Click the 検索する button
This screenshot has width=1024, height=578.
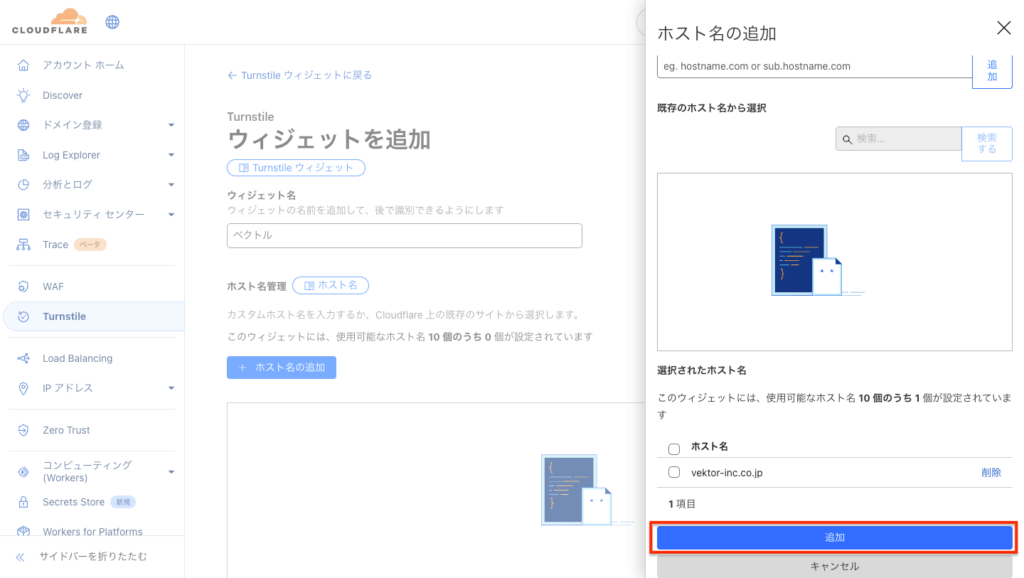pos(987,144)
